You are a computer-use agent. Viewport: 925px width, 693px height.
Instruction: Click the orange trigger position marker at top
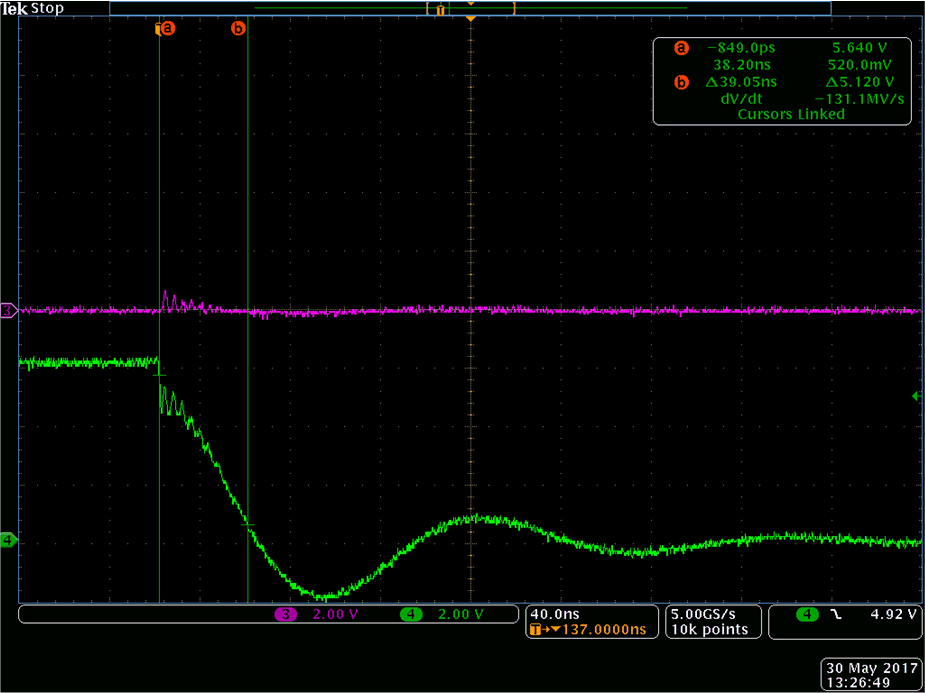click(x=470, y=19)
